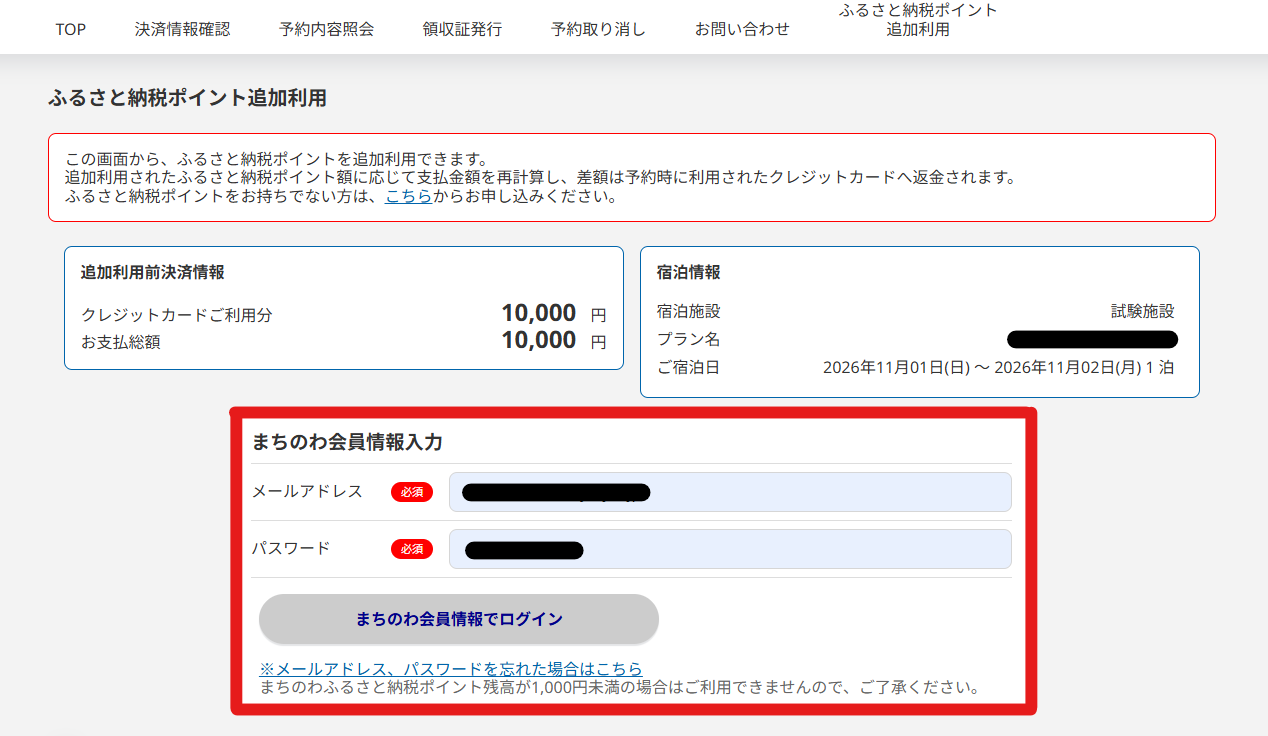Focus the パスワード input field
The image size is (1268, 736).
tap(730, 549)
